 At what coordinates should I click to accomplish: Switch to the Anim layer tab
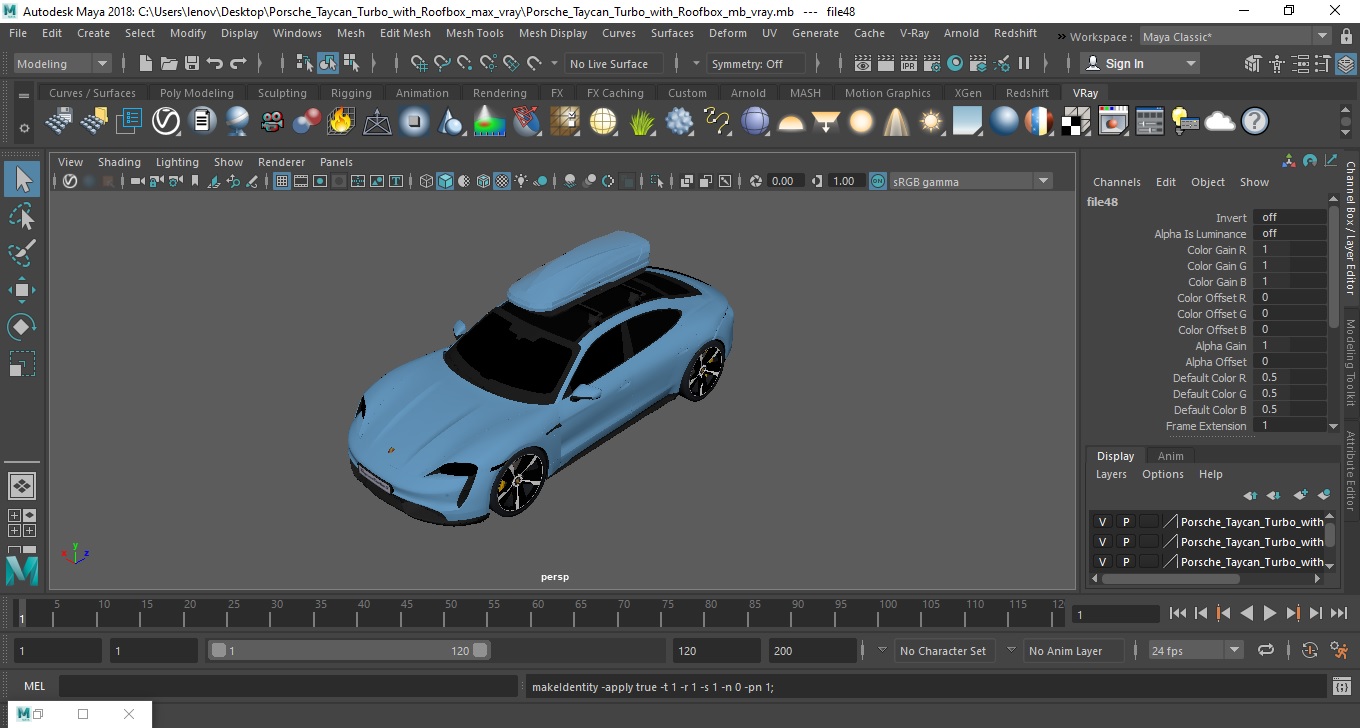[x=1170, y=455]
